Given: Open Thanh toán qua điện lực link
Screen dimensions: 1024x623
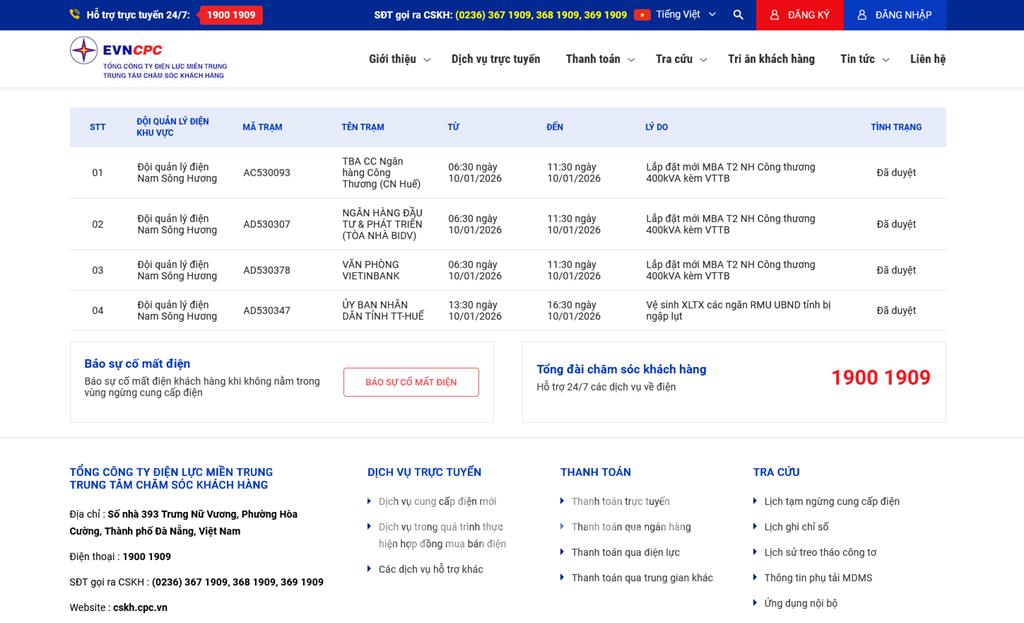Looking at the screenshot, I should [625, 552].
